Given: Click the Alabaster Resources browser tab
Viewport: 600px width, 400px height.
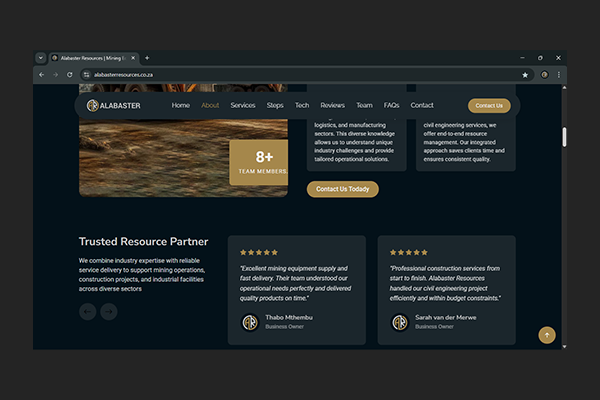Looking at the screenshot, I should [93, 58].
